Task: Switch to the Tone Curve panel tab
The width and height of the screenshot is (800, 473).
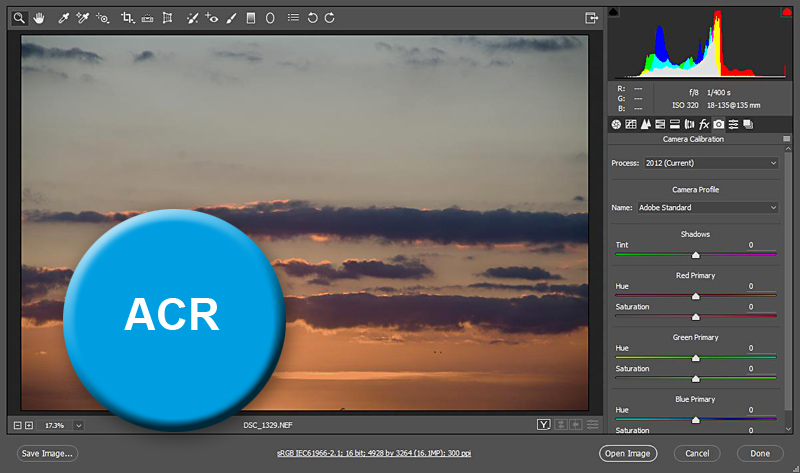Action: 631,124
